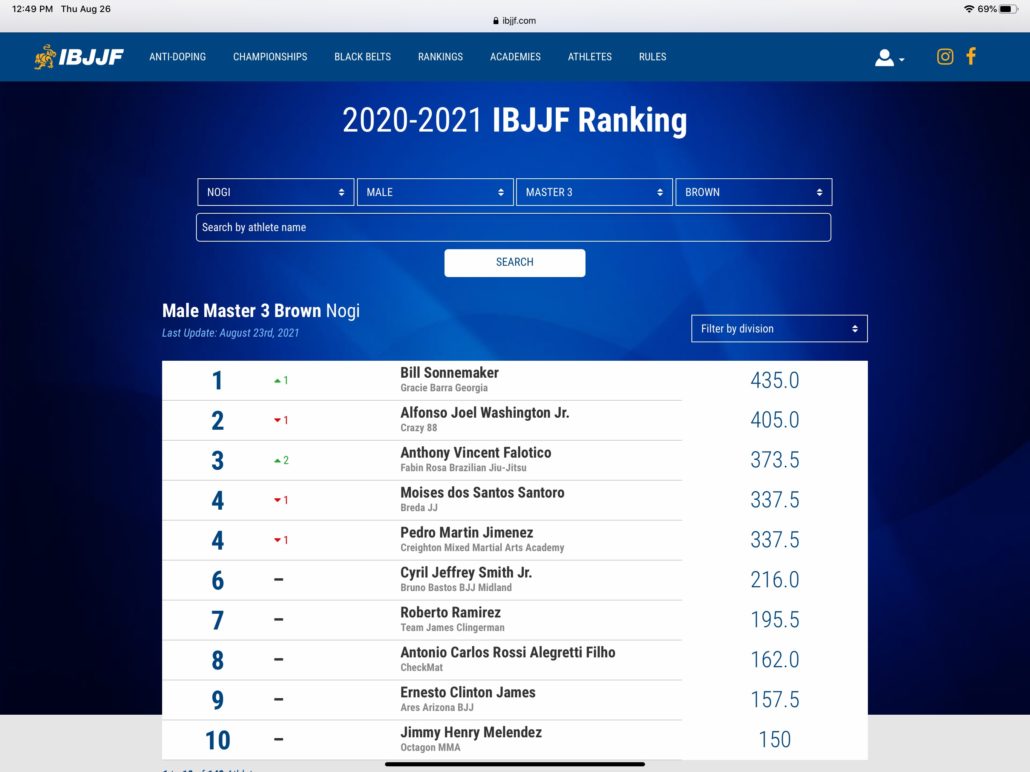The width and height of the screenshot is (1030, 772).
Task: Click the rank number 10
Action: click(x=217, y=740)
